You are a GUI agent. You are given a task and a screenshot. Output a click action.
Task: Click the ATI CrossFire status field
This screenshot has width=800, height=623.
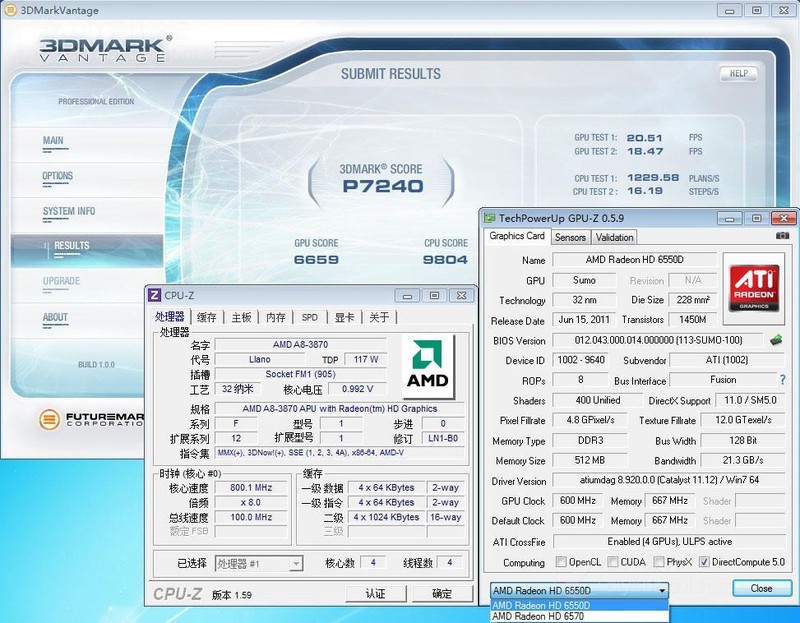point(669,541)
